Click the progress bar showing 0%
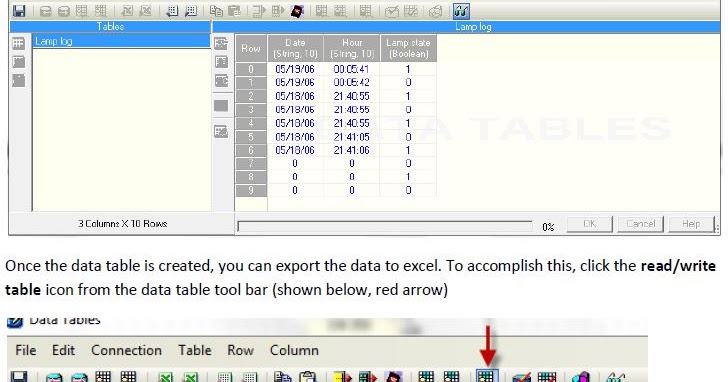The width and height of the screenshot is (728, 382). point(385,226)
